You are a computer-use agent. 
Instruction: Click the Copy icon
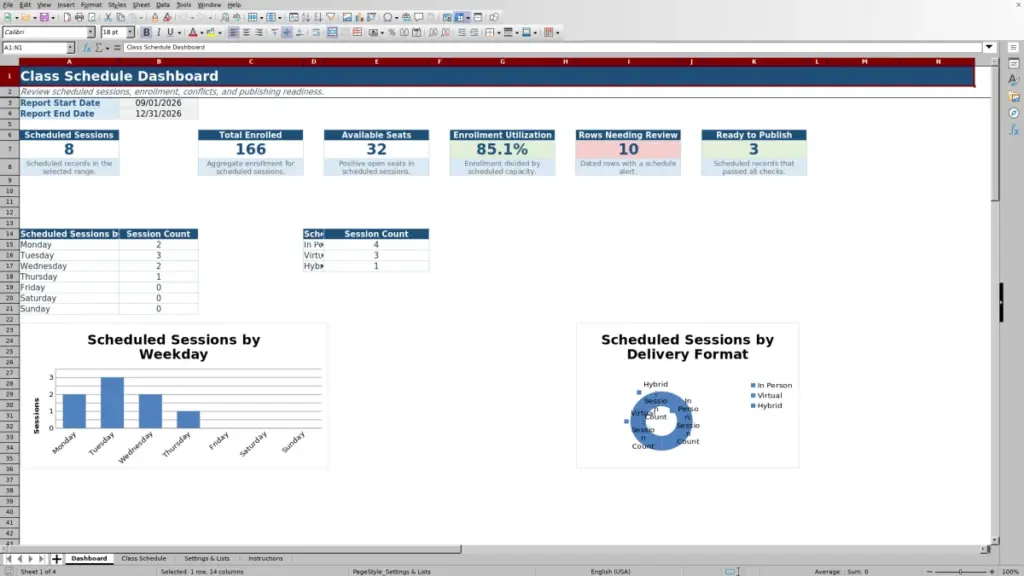(x=120, y=17)
